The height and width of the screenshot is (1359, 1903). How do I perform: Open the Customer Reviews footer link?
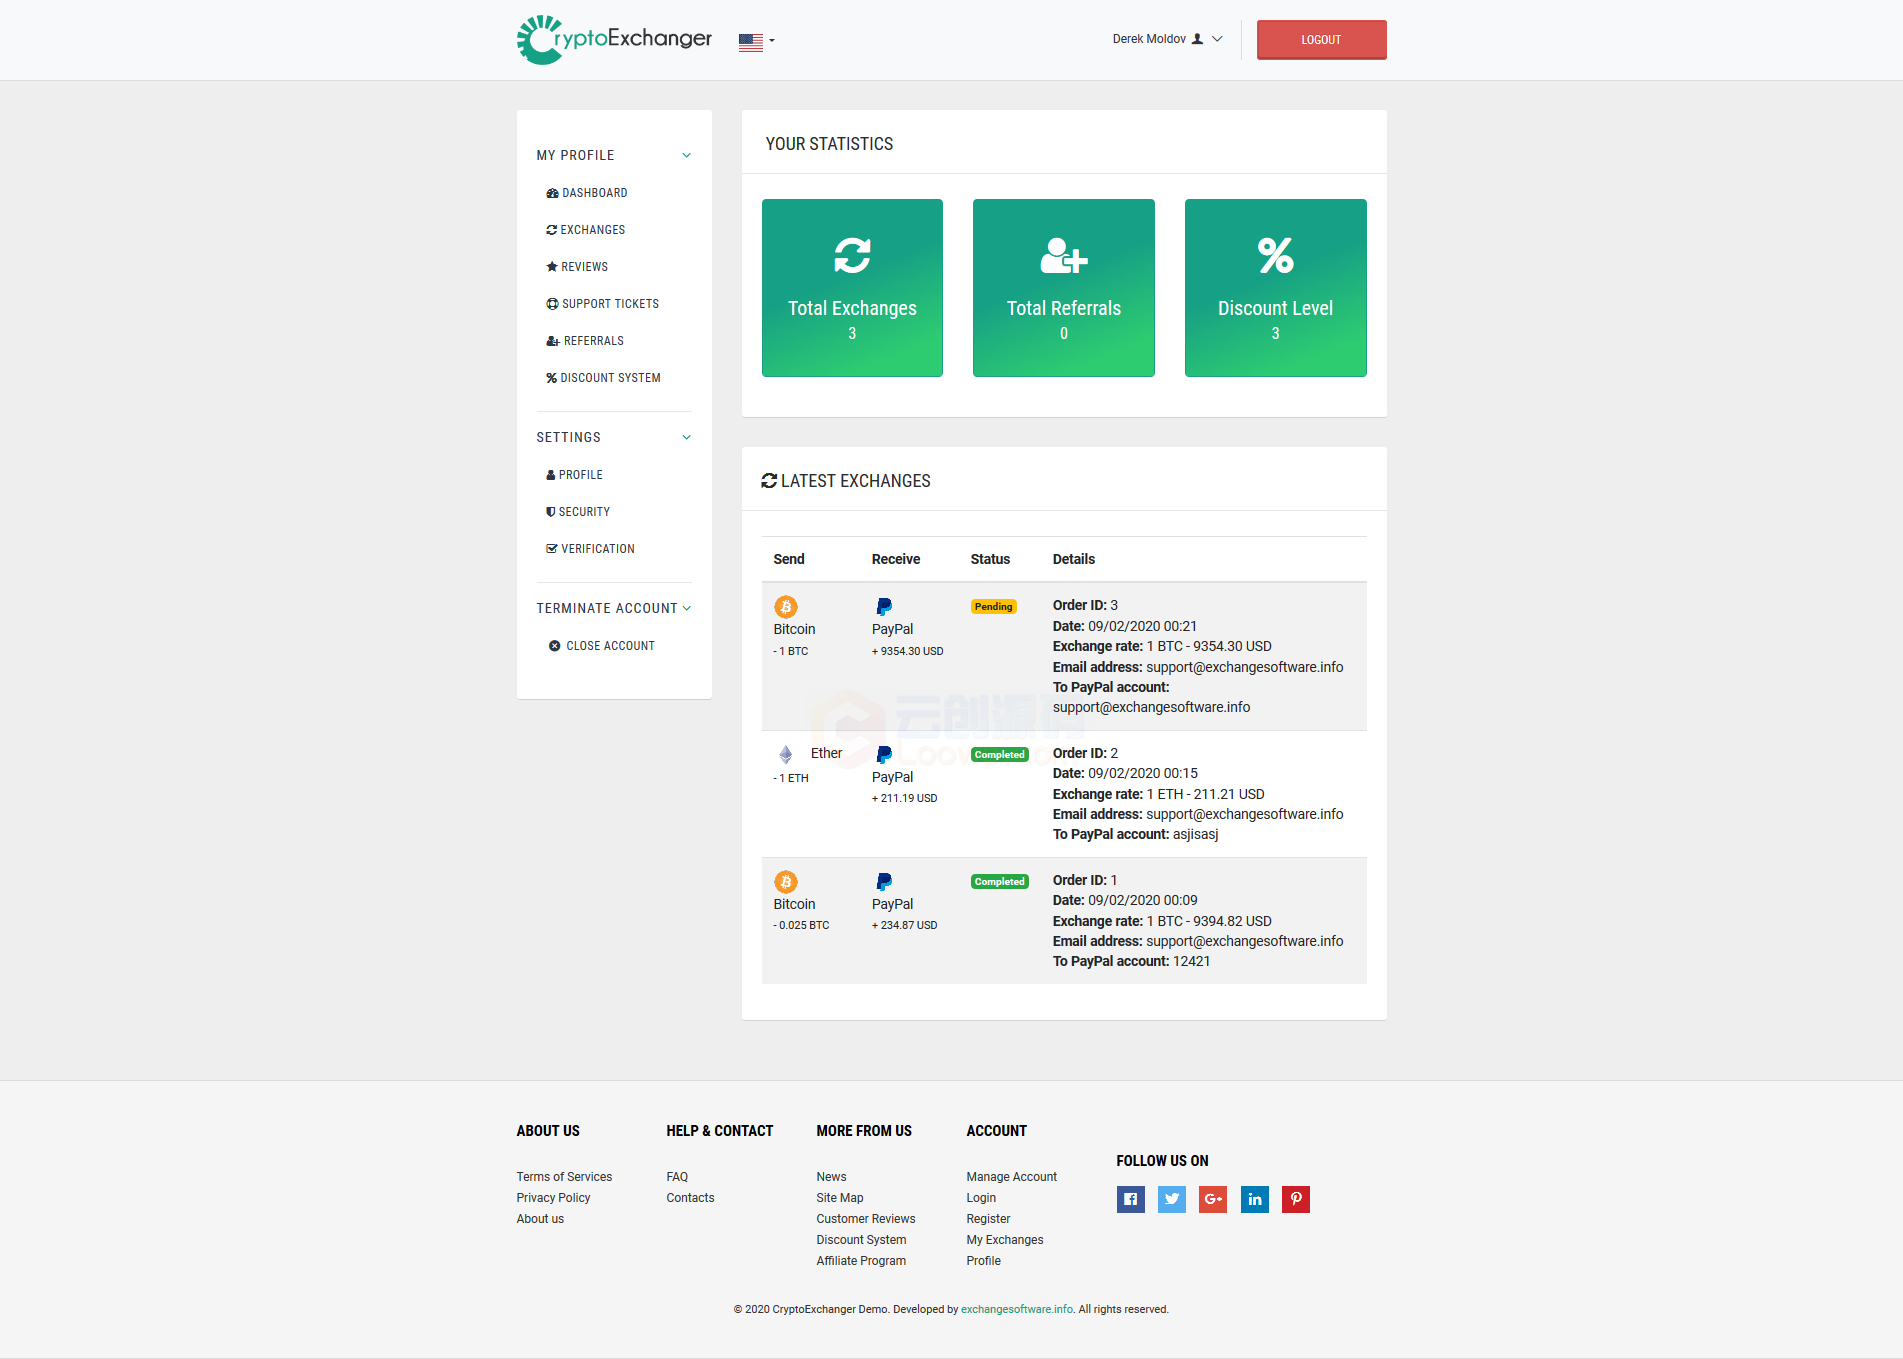[x=866, y=1219]
